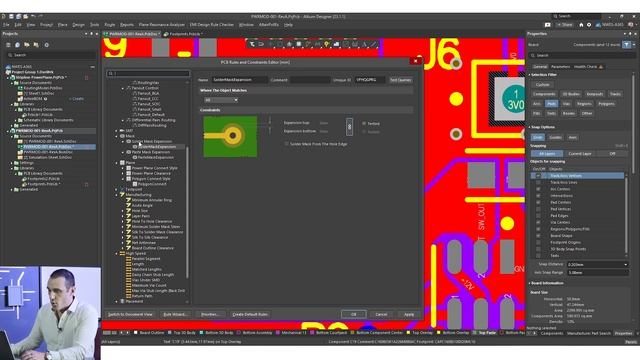Toggle Arc Centers snapping checkbox
This screenshot has height=360, width=640.
pyautogui.click(x=538, y=189)
